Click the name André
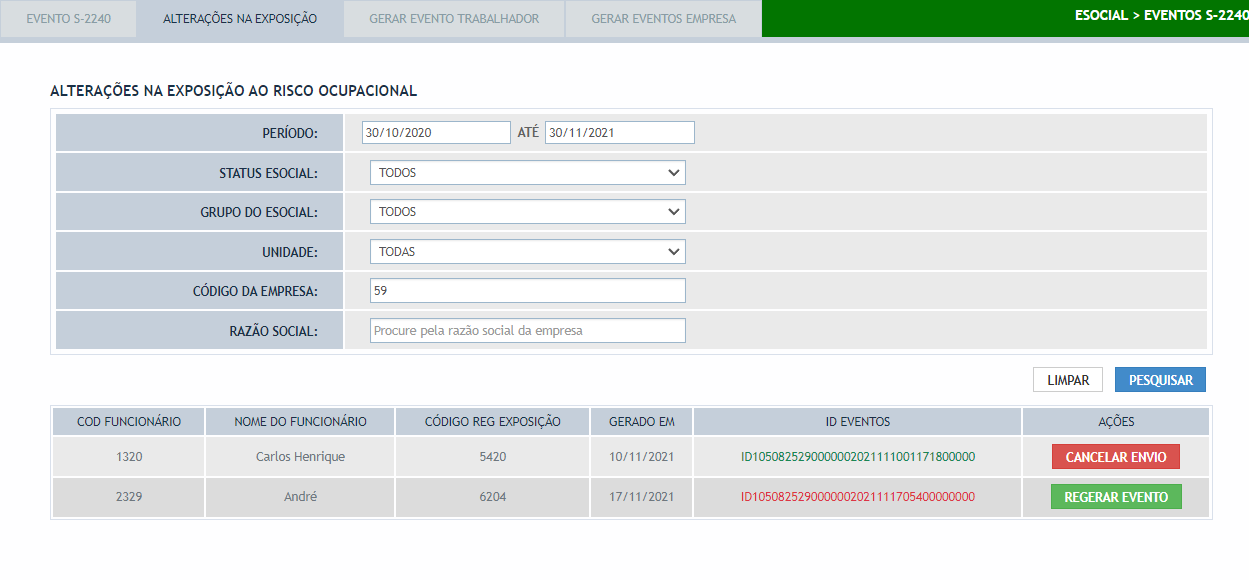 [300, 497]
